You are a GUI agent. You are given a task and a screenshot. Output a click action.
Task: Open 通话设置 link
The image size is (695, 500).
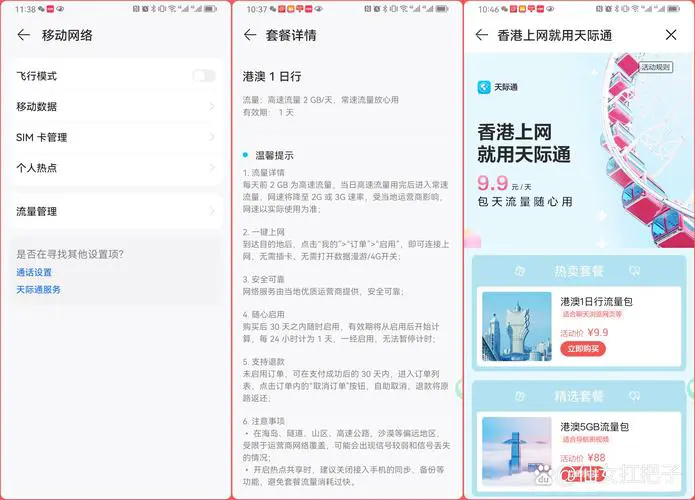tap(34, 272)
